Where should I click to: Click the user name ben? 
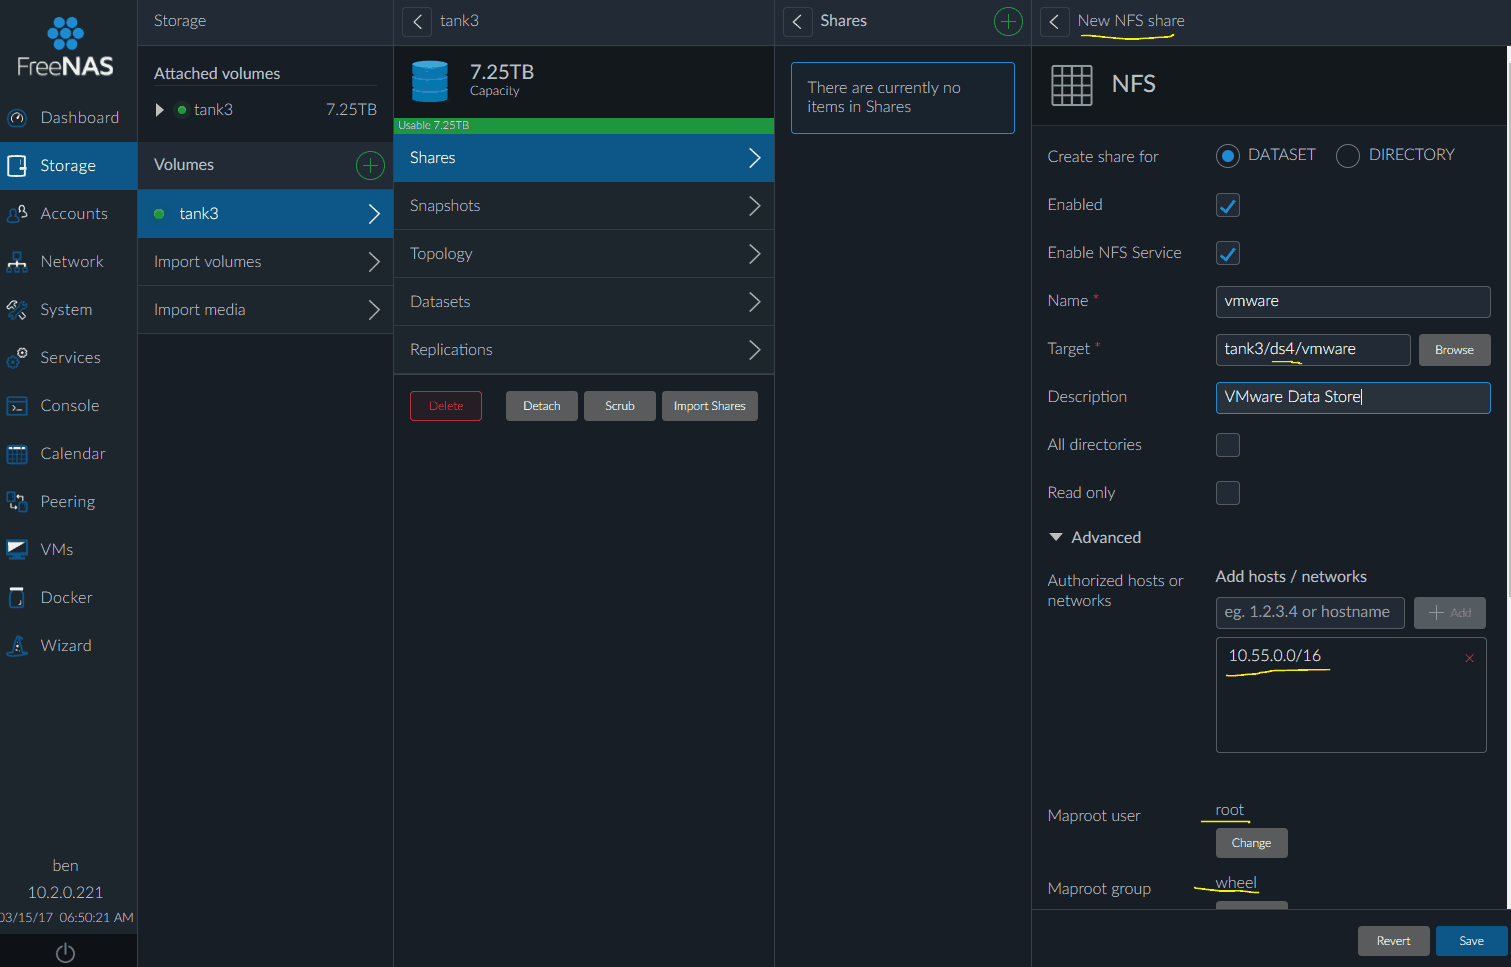(x=66, y=866)
